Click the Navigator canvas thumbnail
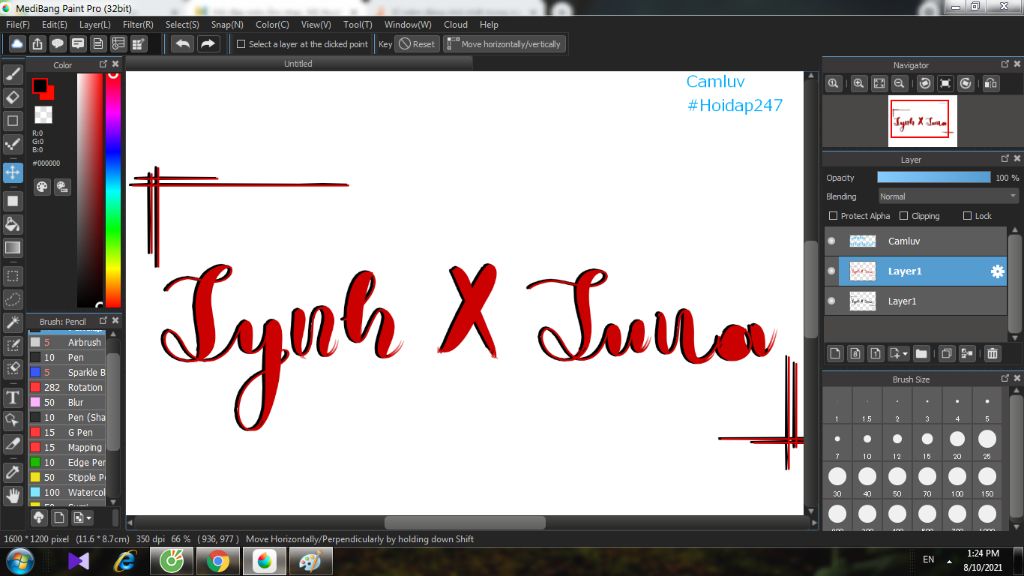Screen dimensions: 1024x576 point(922,121)
